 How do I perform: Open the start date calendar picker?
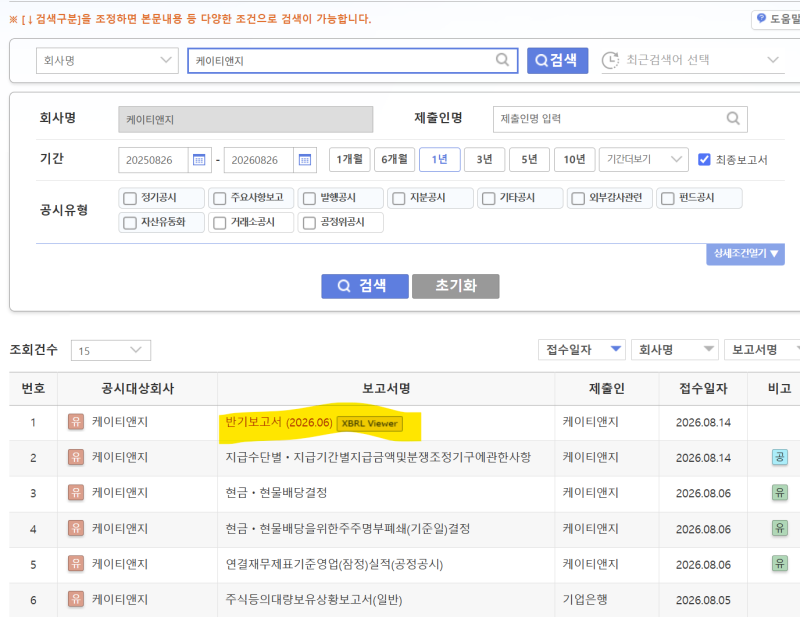pos(199,160)
